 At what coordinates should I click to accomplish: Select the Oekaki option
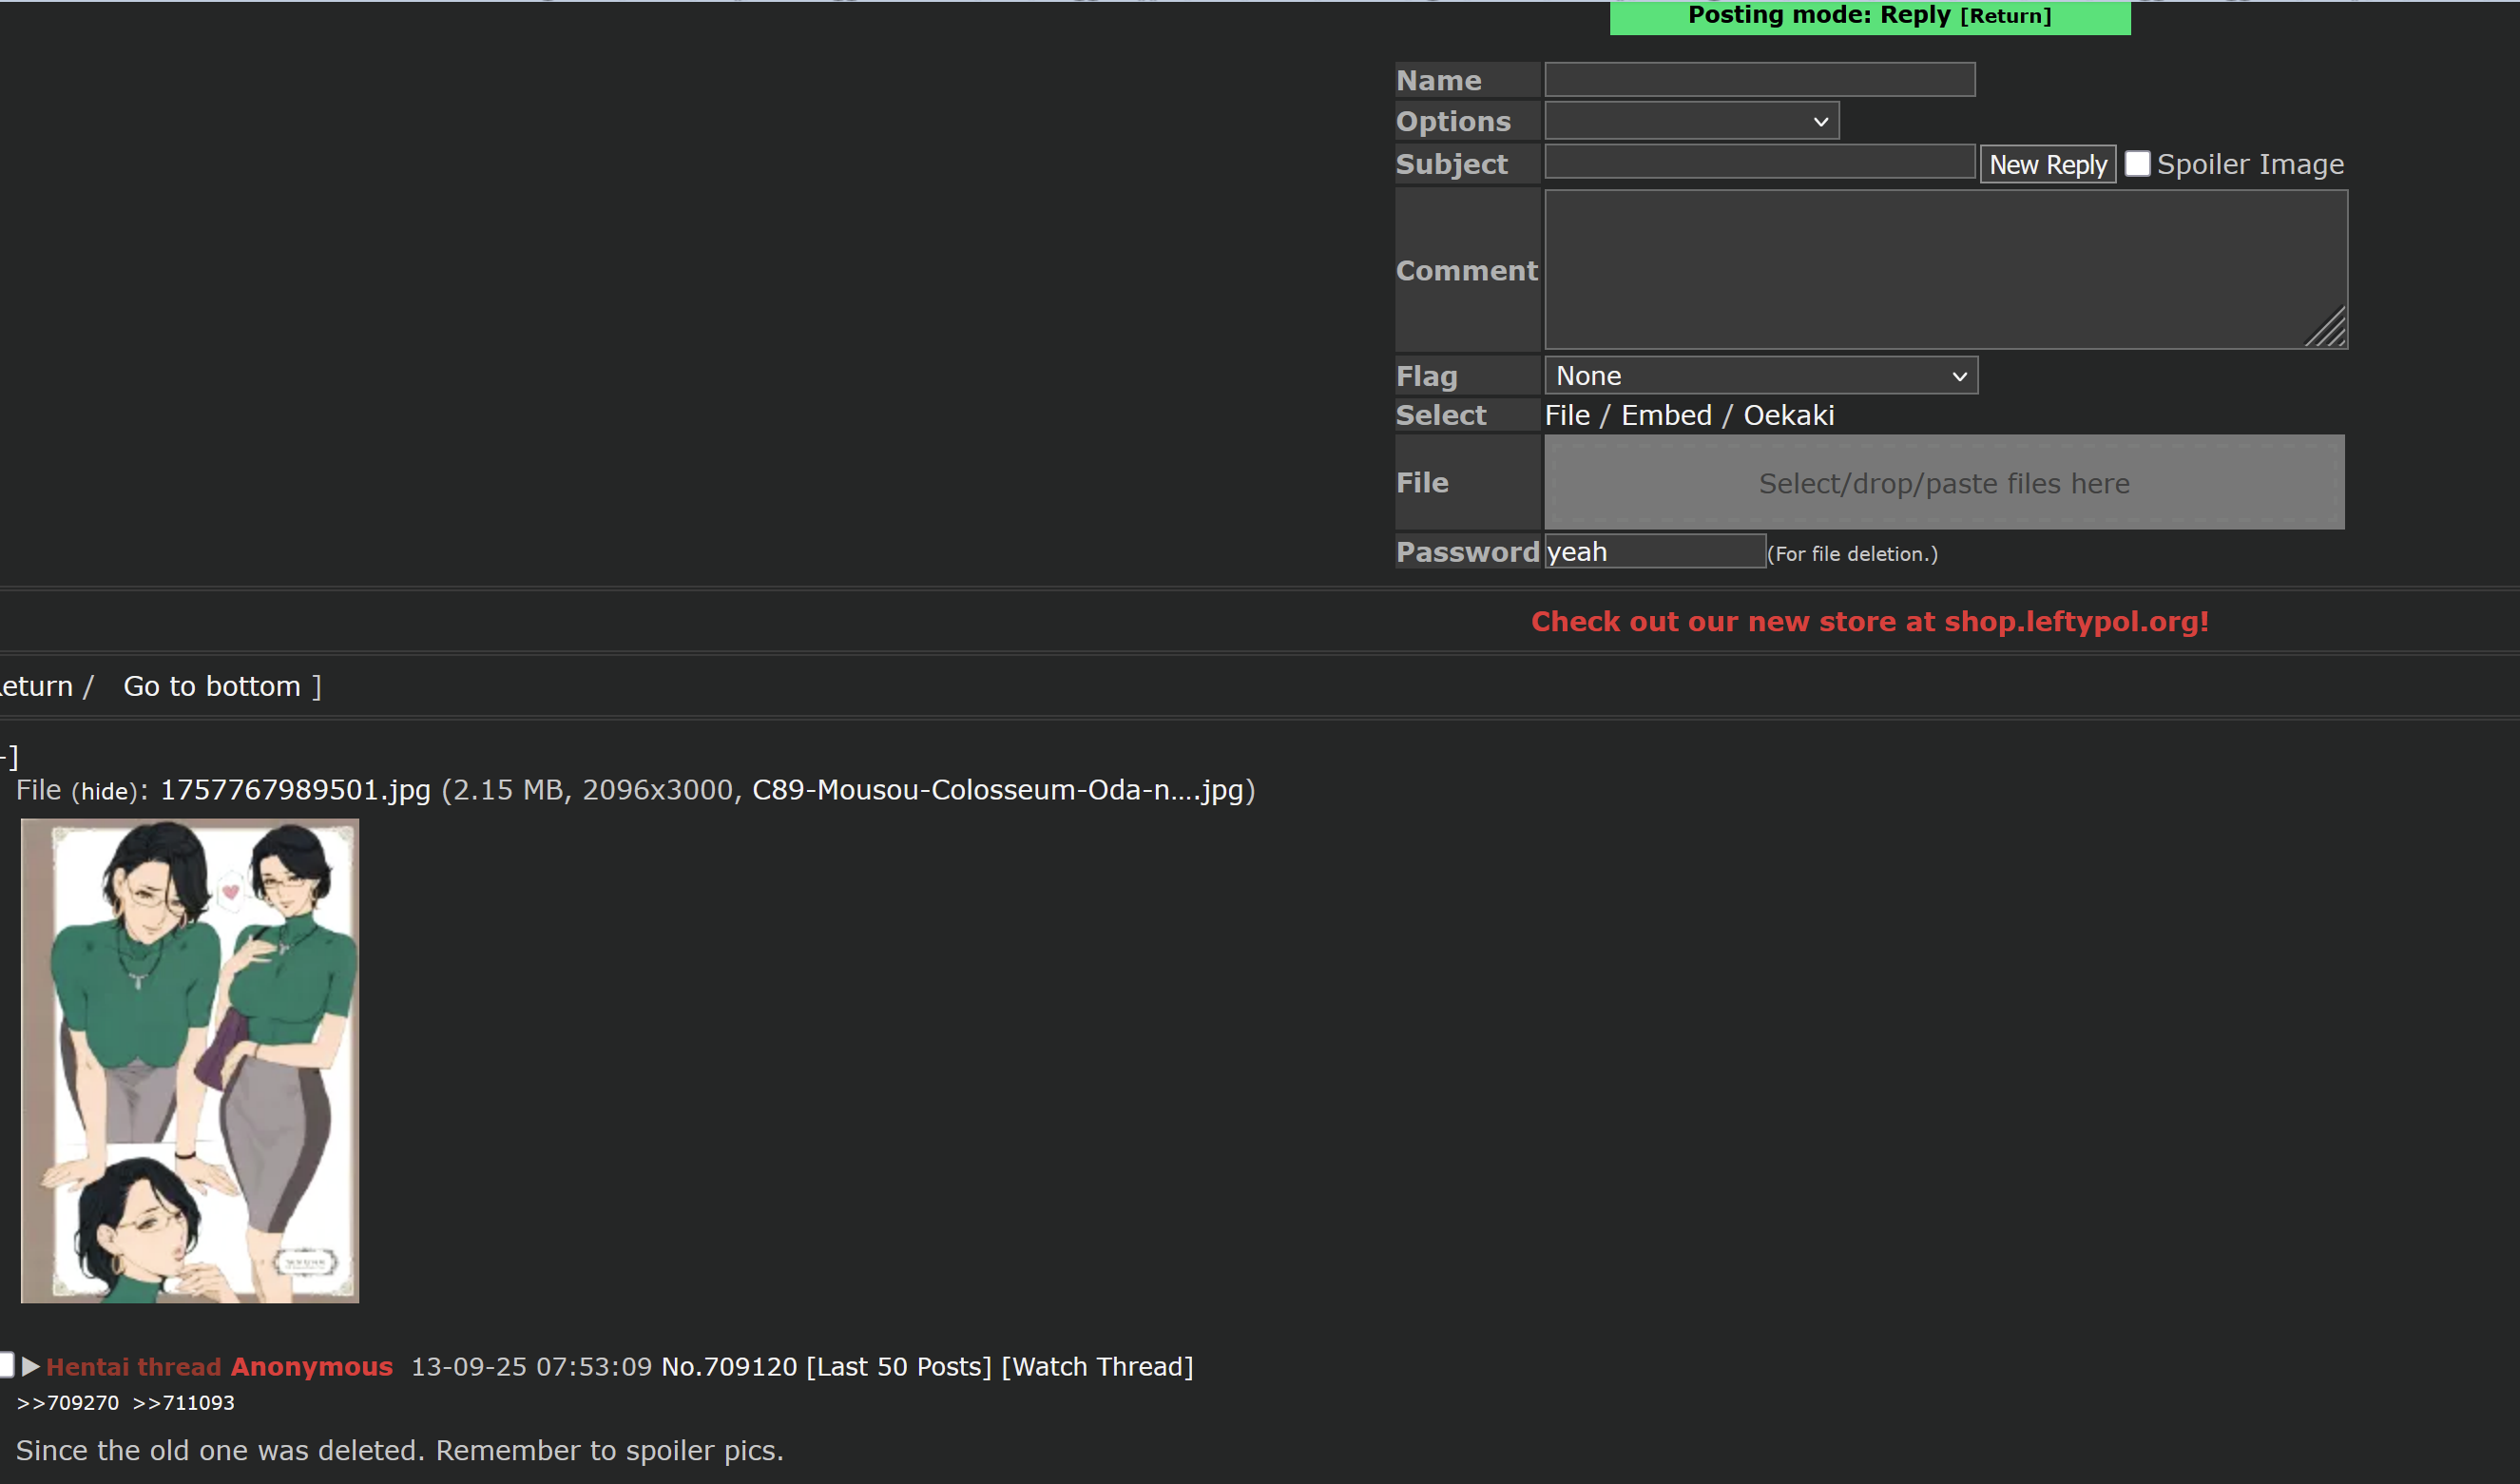pos(1789,415)
